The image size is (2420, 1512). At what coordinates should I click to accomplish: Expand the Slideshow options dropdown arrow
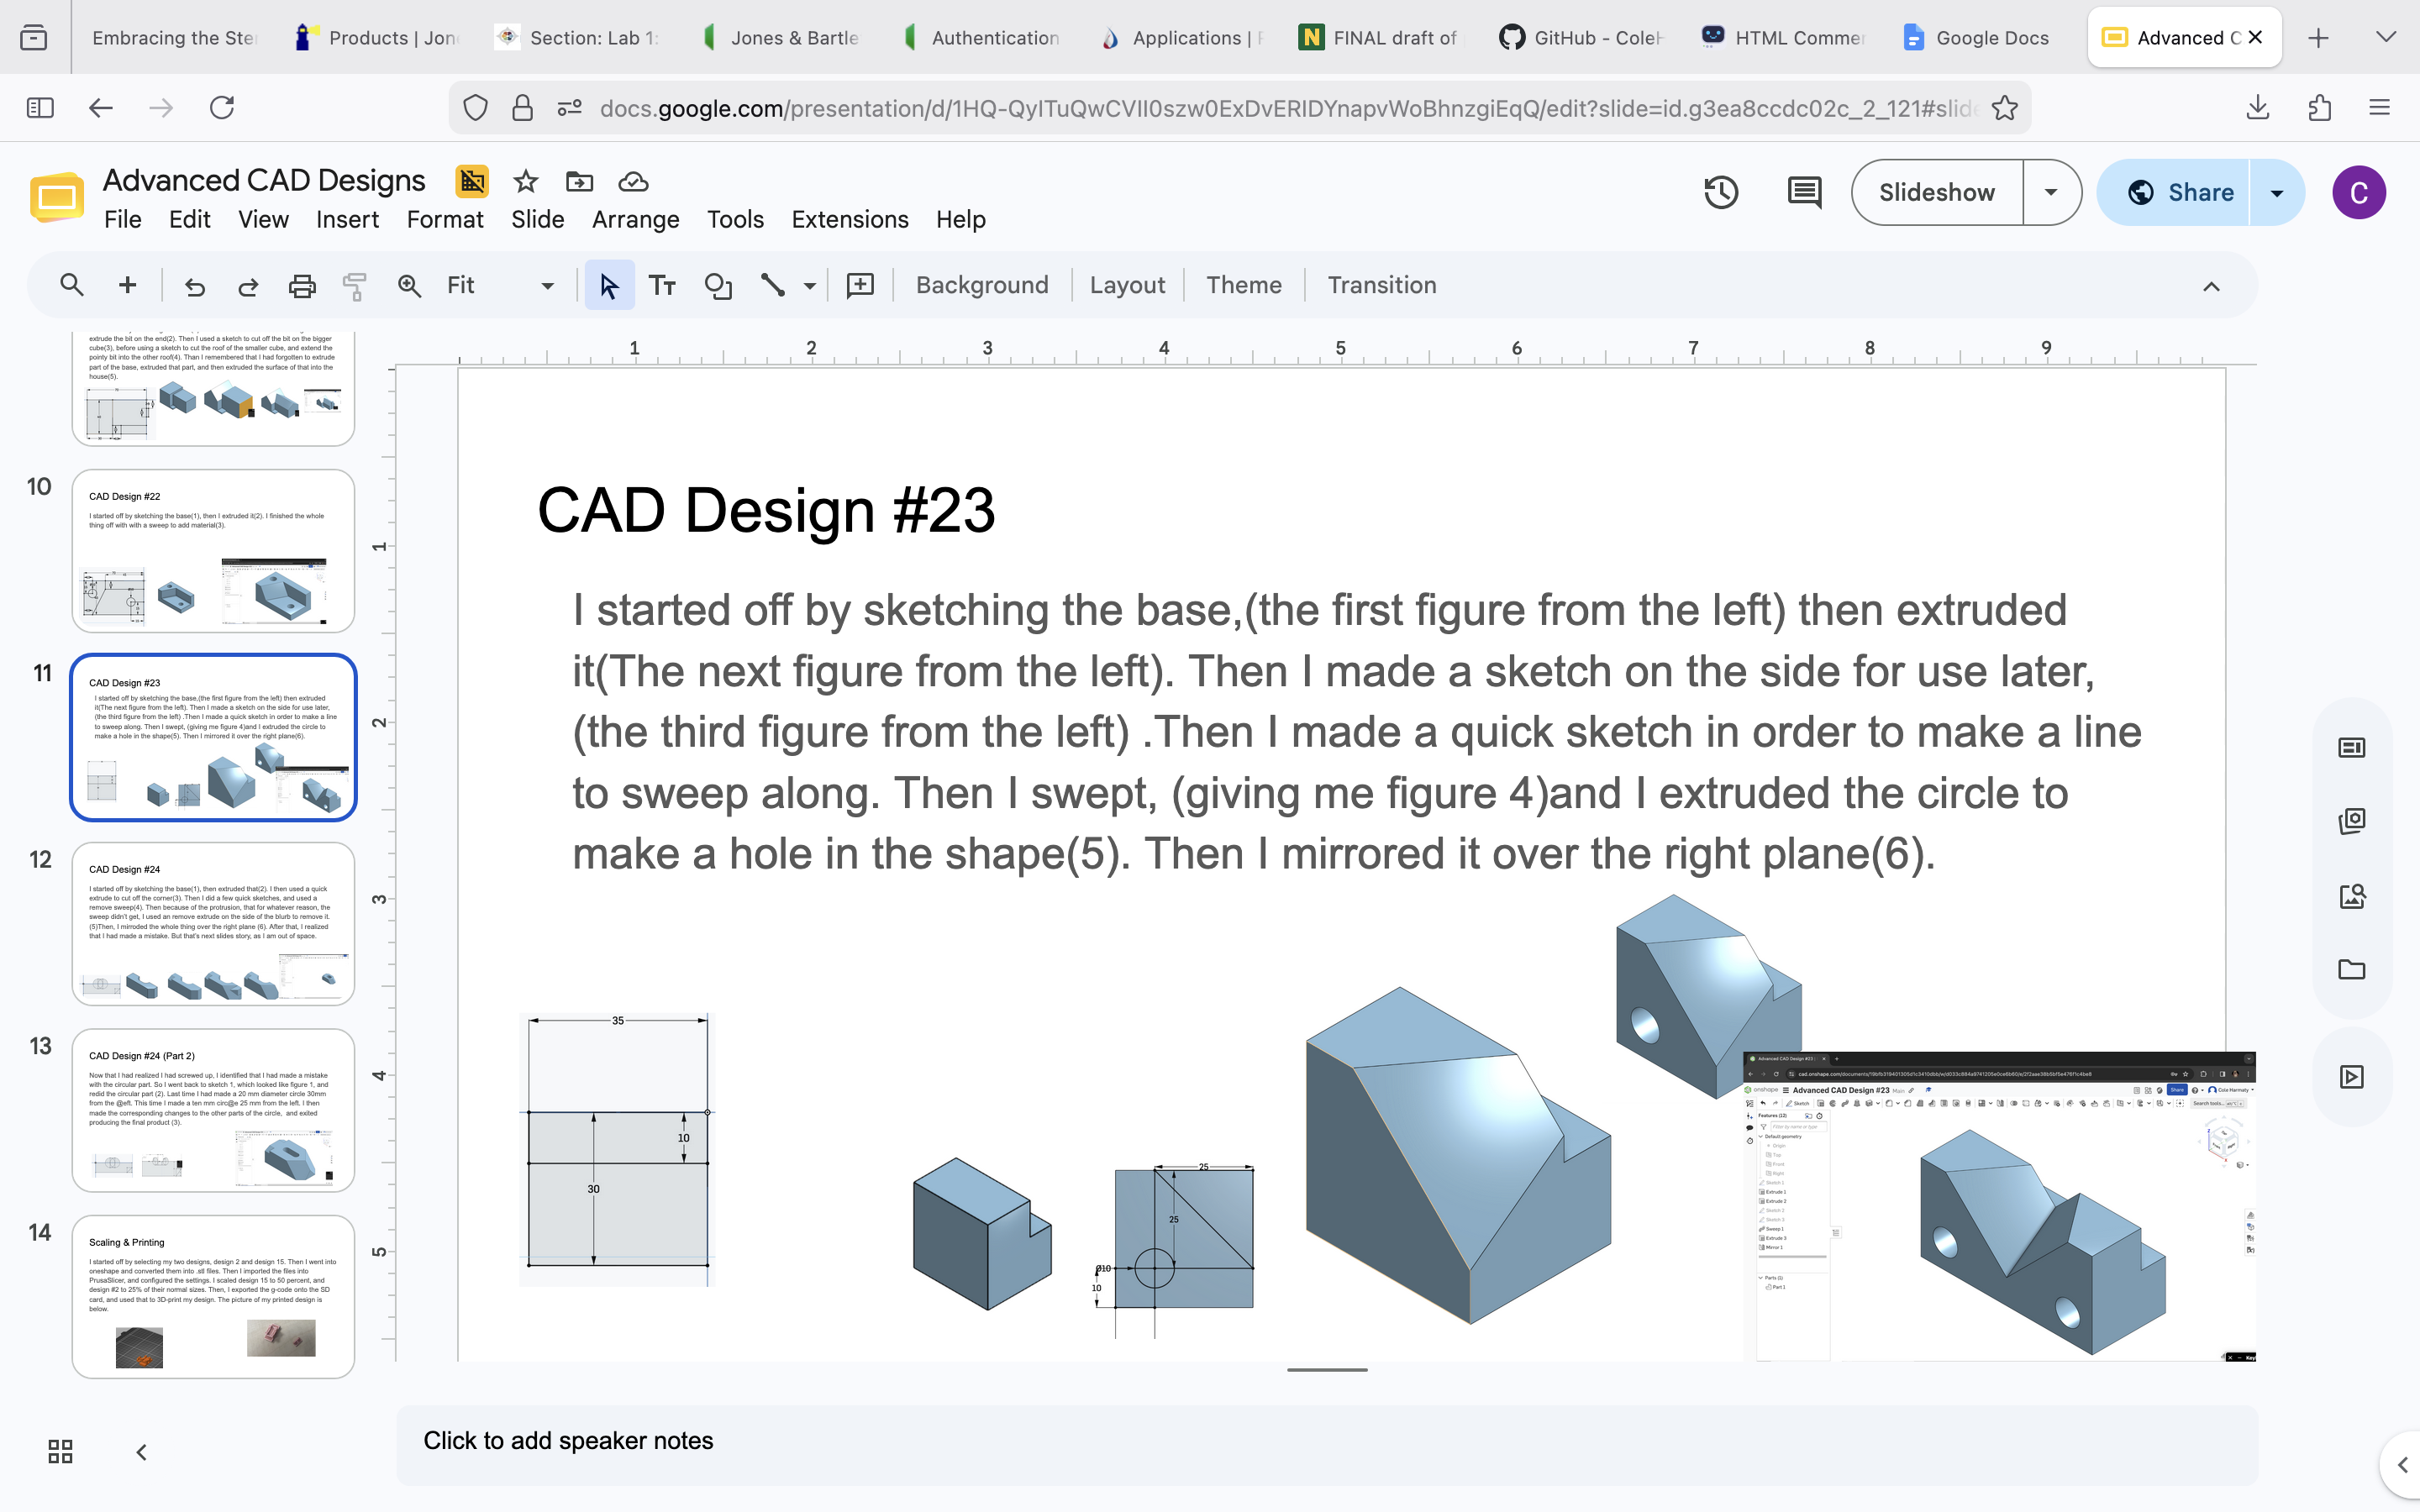click(2051, 192)
